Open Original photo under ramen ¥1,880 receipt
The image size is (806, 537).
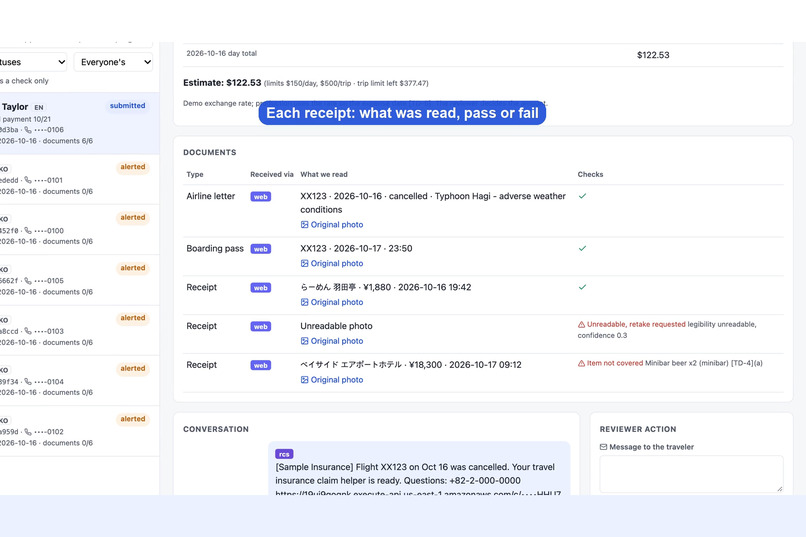[x=332, y=302]
